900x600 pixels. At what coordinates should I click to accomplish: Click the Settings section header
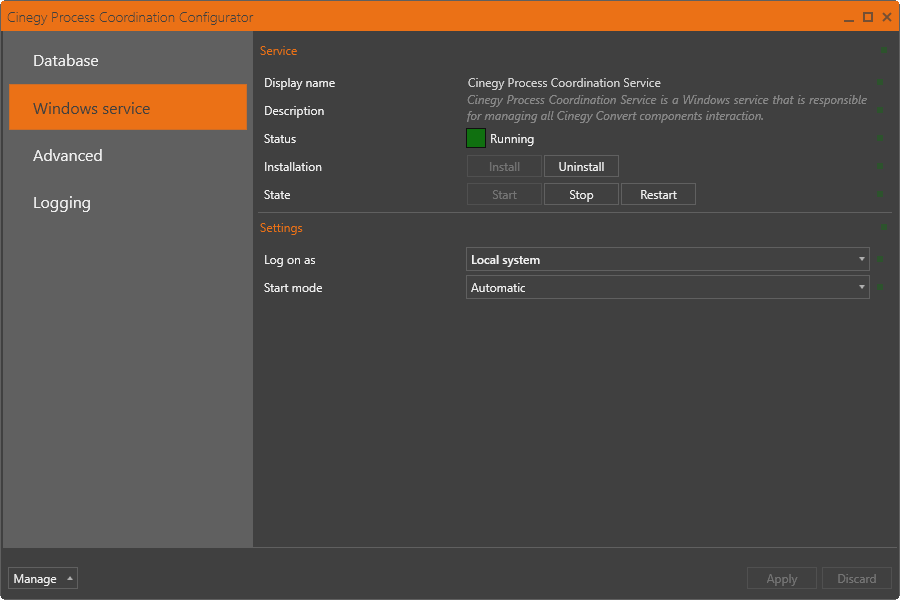click(281, 228)
